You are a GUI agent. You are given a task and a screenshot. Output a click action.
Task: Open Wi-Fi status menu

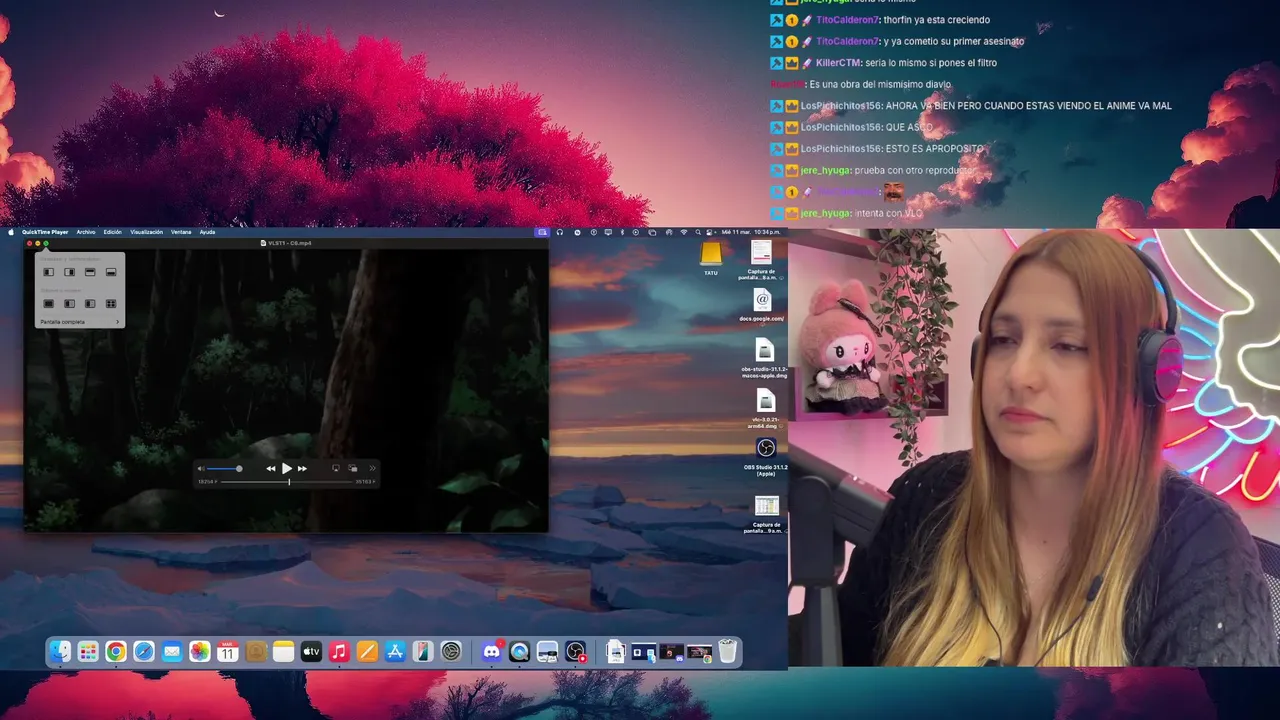pos(684,232)
